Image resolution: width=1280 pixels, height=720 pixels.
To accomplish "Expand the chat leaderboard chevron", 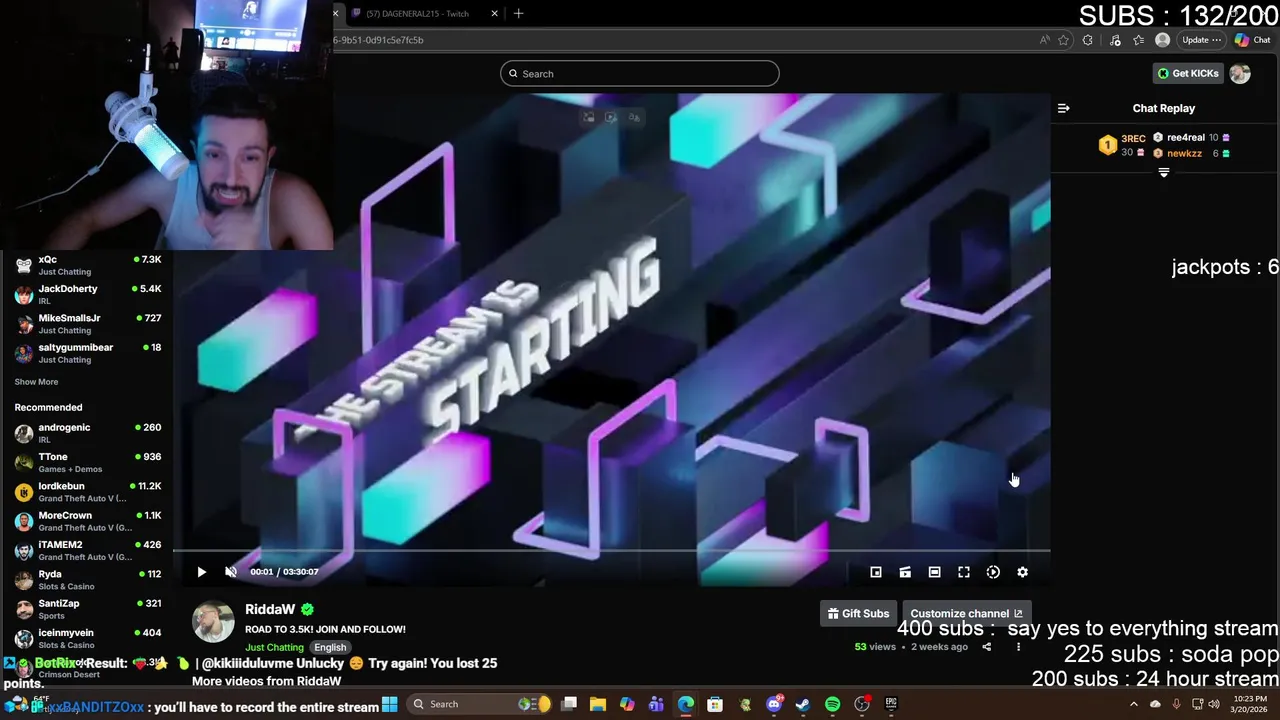I will [1164, 172].
